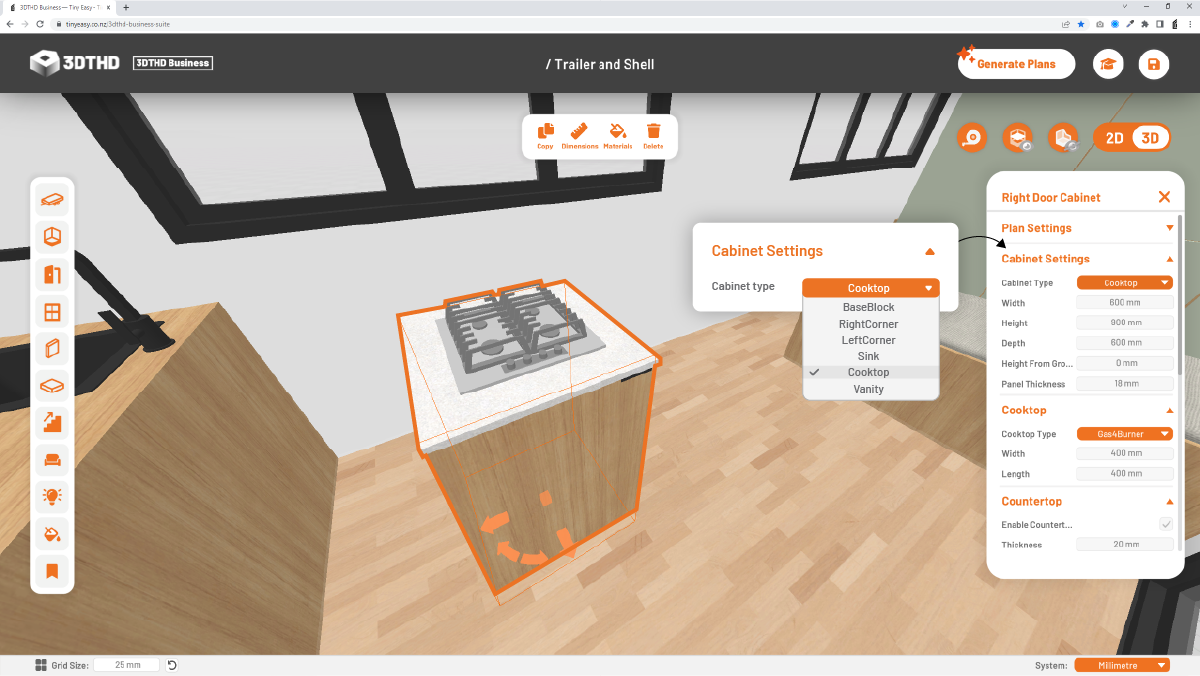Select the 3DTHD Business browser tab
The image size is (1200, 676).
coord(58,7)
